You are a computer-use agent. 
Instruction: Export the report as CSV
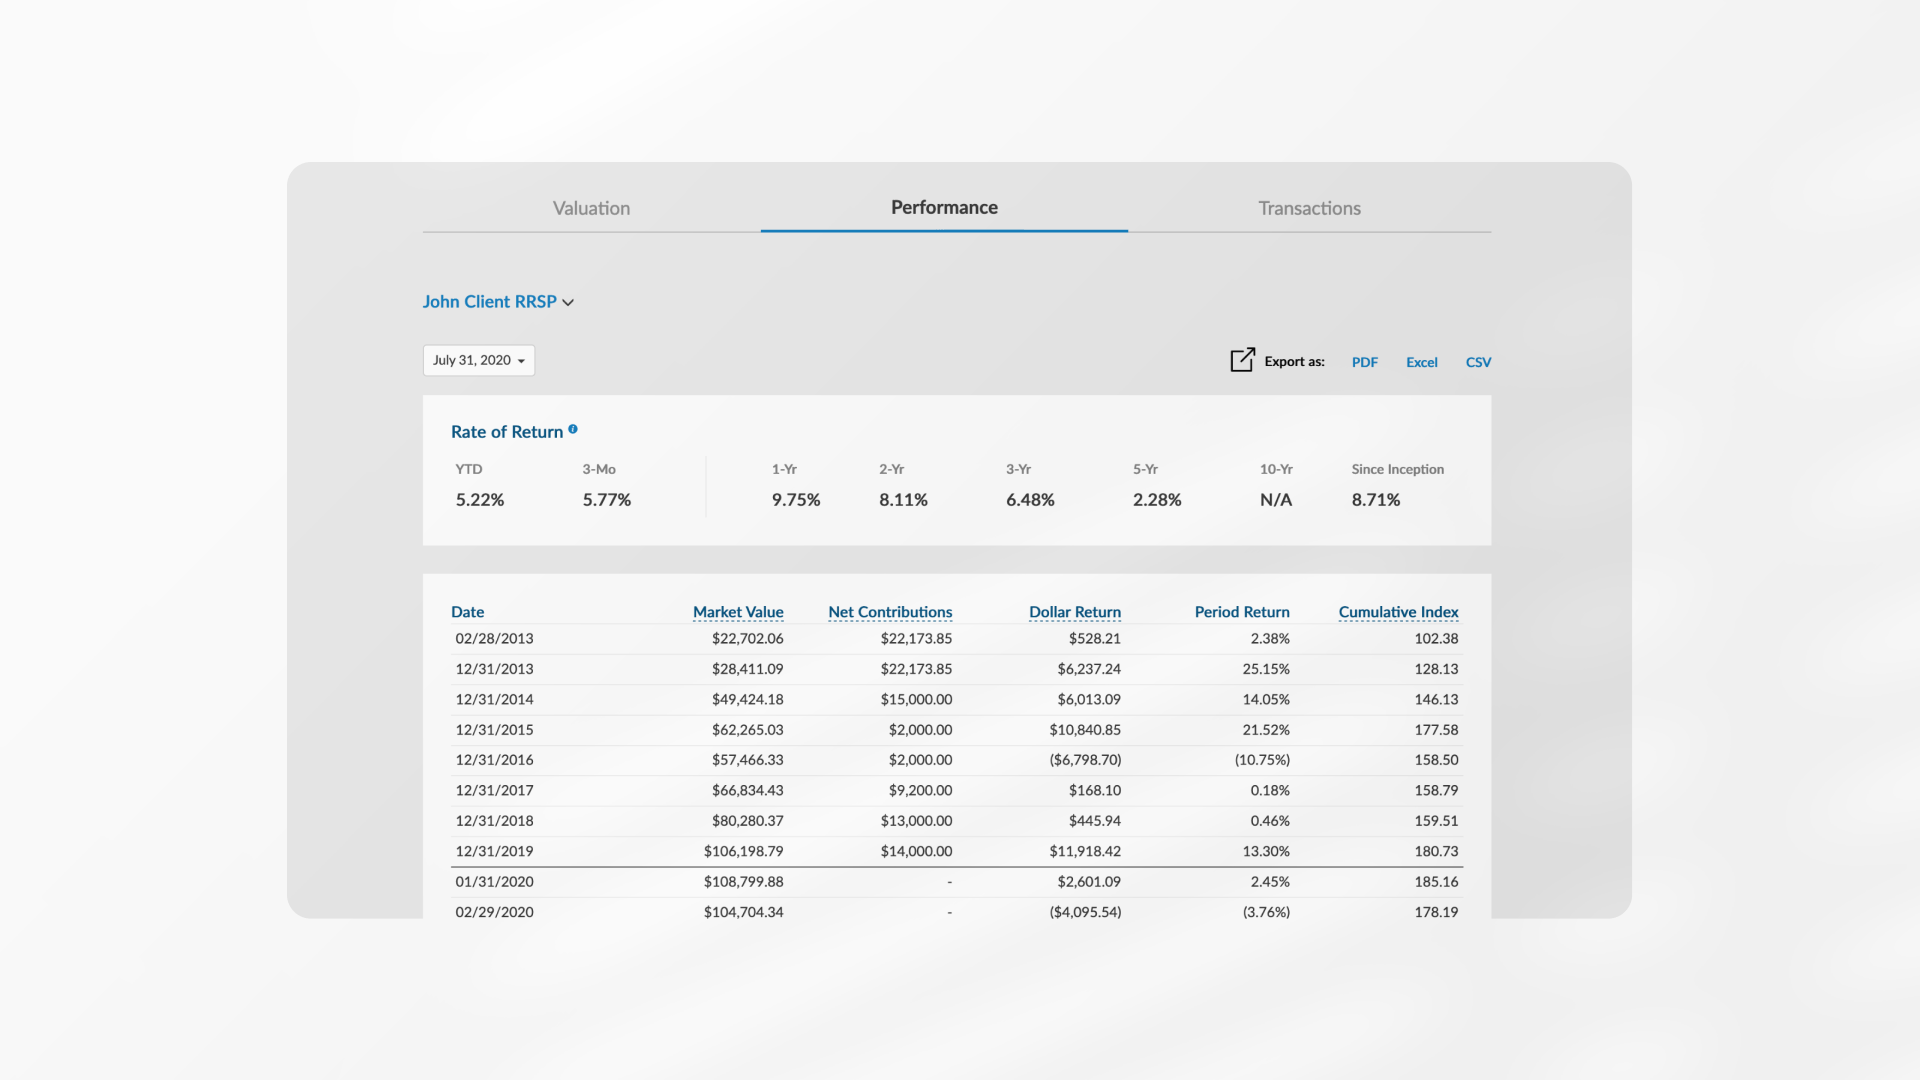click(x=1478, y=362)
